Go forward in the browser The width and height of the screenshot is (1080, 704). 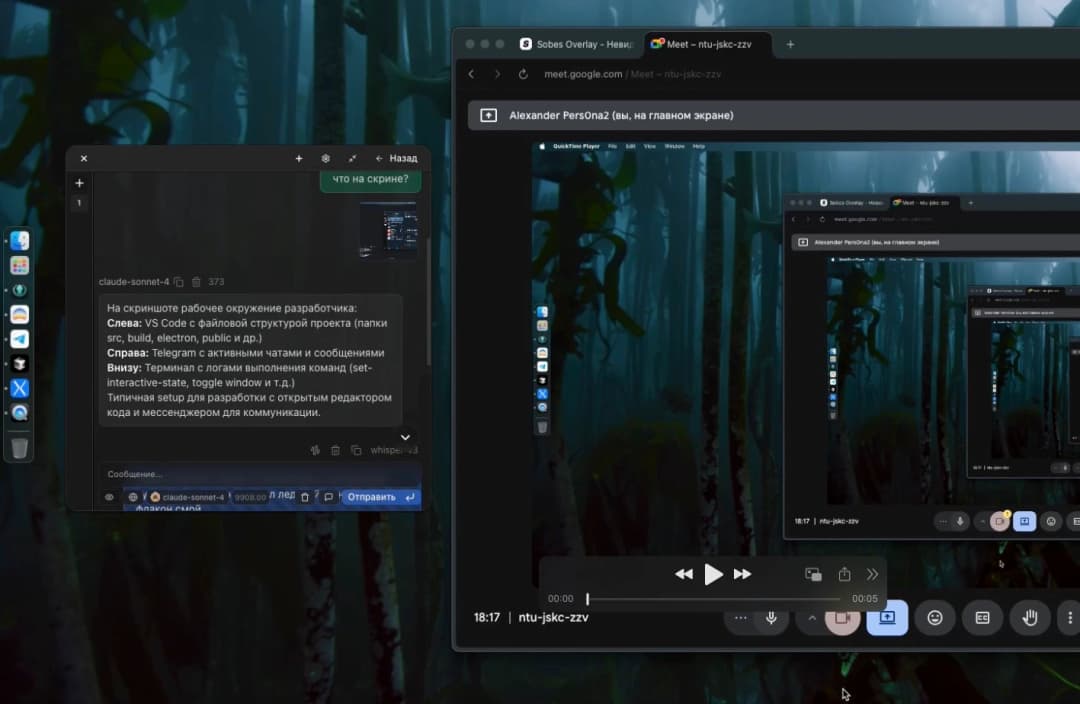tap(497, 74)
